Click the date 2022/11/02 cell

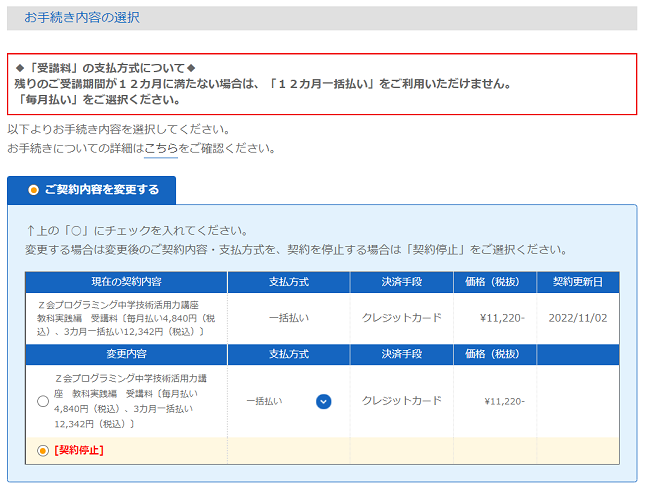click(578, 318)
